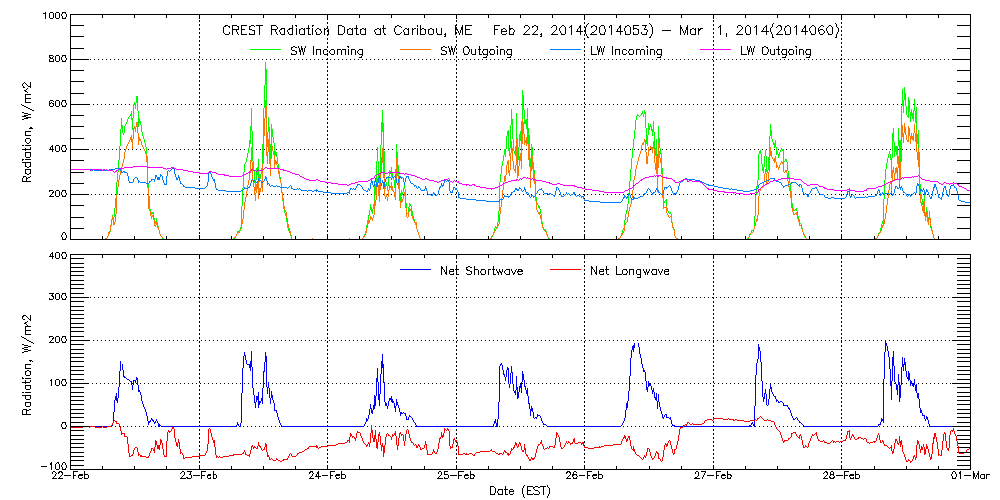This screenshot has height=500, width=1000.
Task: Select the LW Incoming legend label
Action: (x=625, y=51)
